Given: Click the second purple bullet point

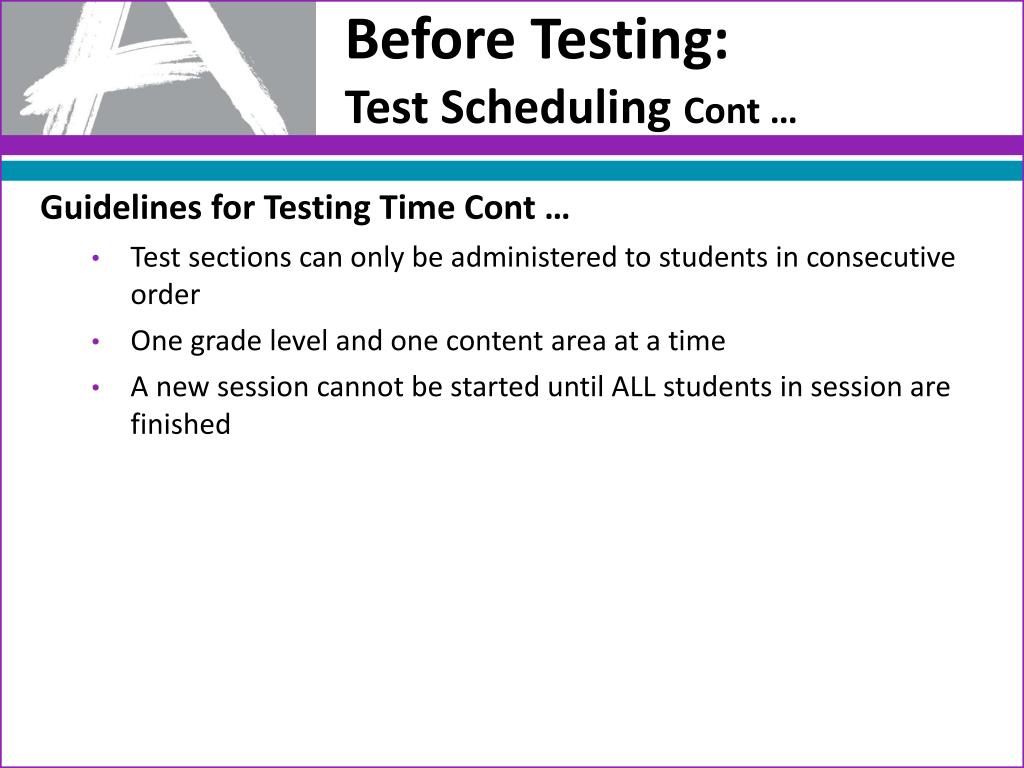Looking at the screenshot, I should coord(96,342).
